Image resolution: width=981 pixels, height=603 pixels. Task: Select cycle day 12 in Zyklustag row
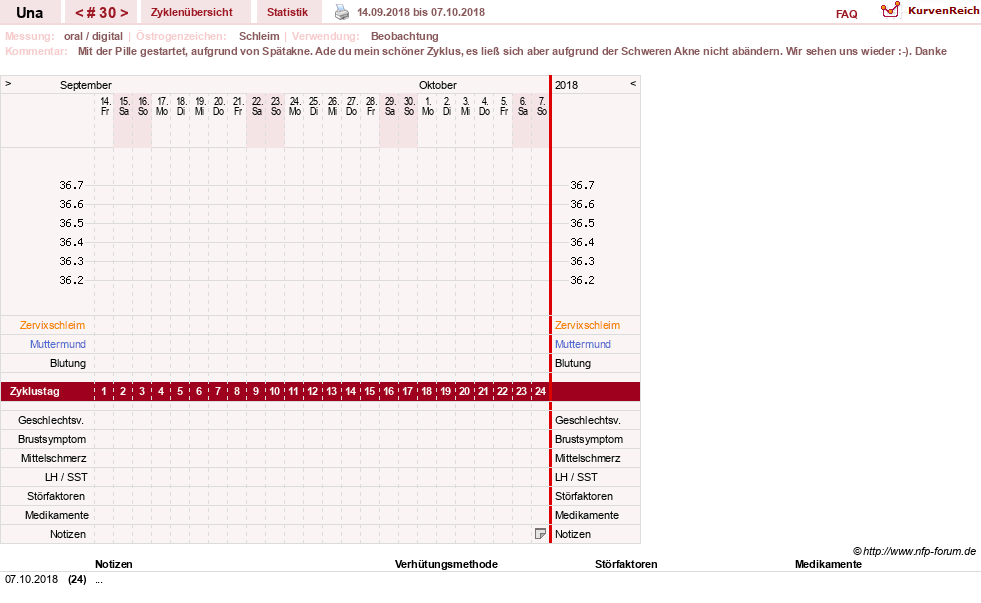coord(313,392)
